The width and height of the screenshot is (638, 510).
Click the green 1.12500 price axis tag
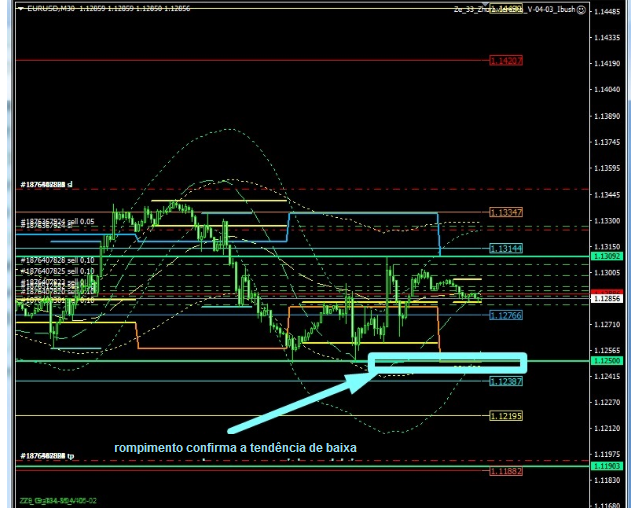(609, 361)
